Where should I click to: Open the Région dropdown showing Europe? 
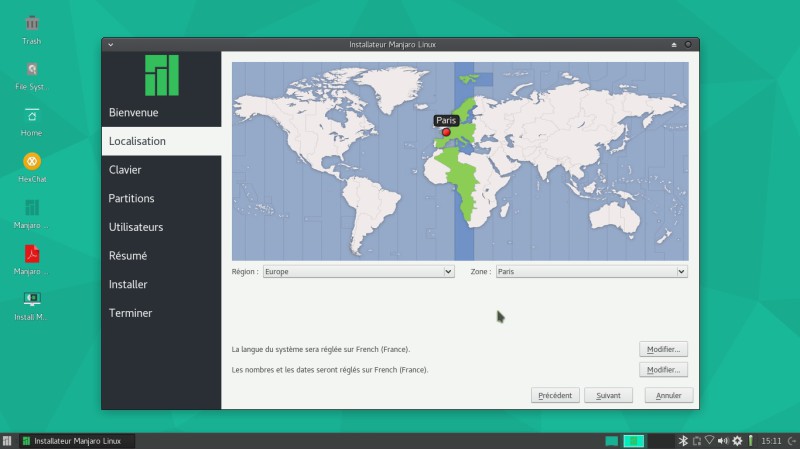point(358,271)
